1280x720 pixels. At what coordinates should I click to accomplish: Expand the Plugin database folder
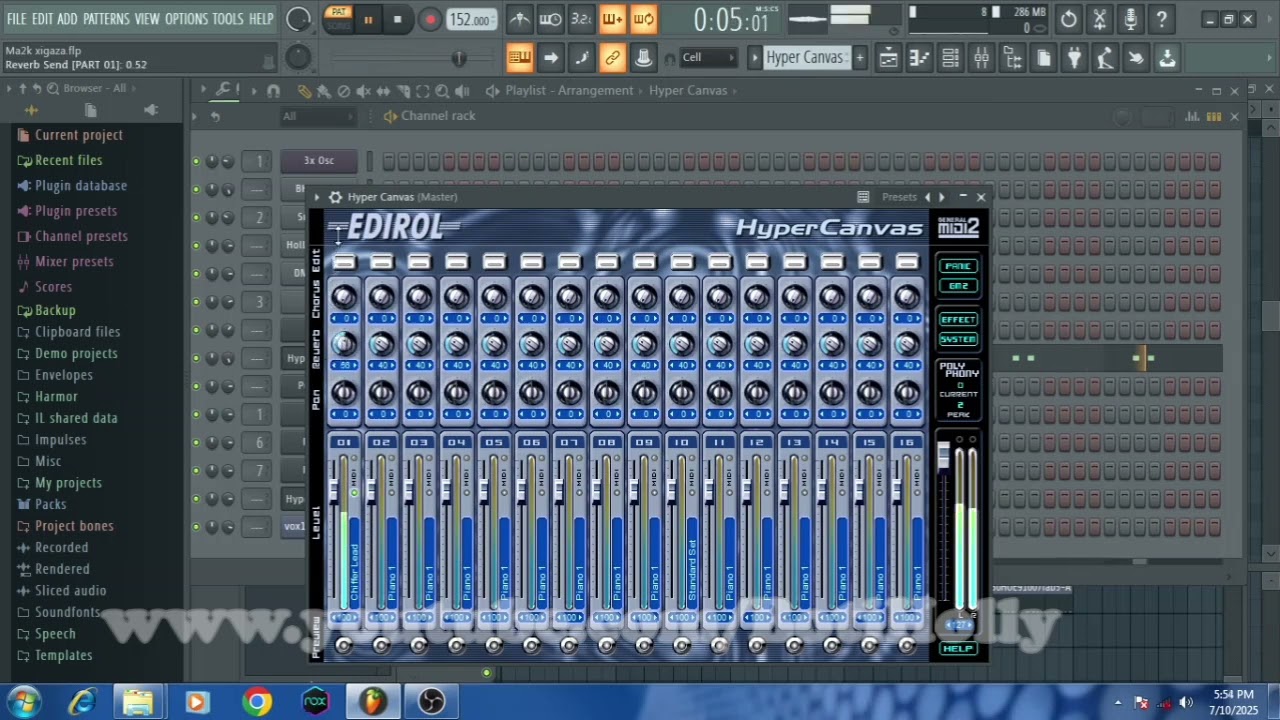(x=80, y=186)
